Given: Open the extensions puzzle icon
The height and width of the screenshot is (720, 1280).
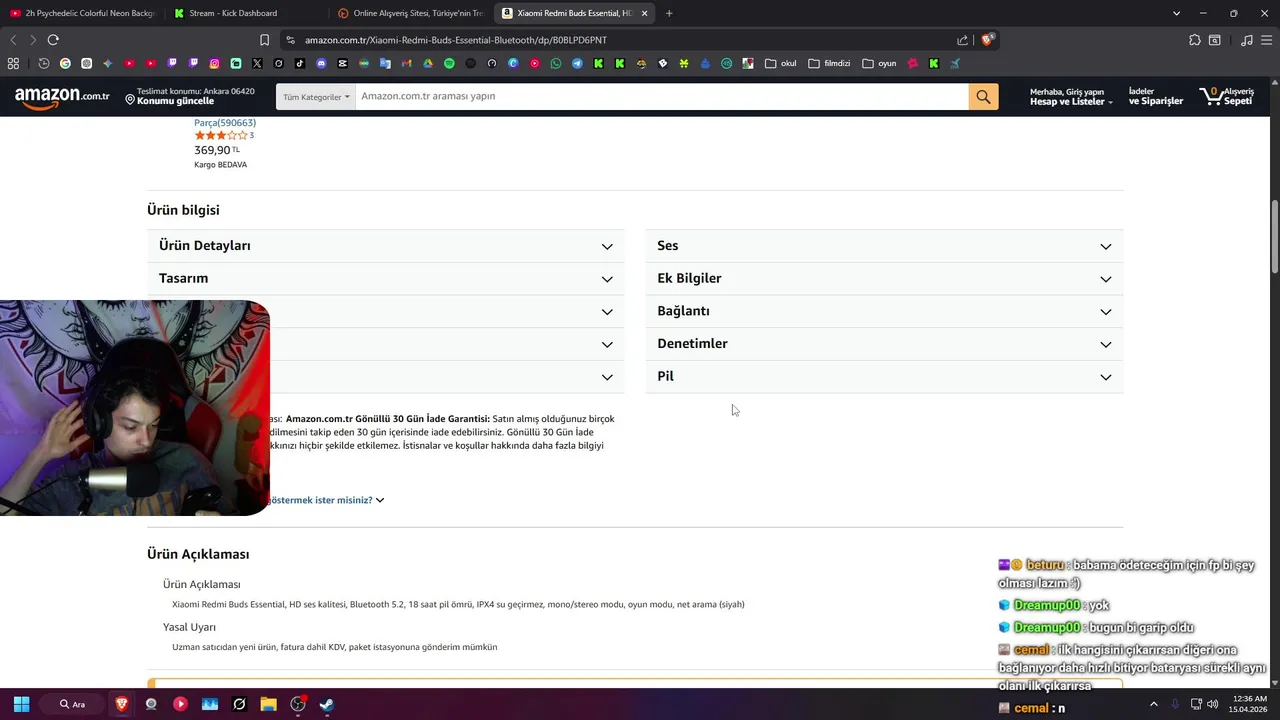Looking at the screenshot, I should click(x=1195, y=40).
